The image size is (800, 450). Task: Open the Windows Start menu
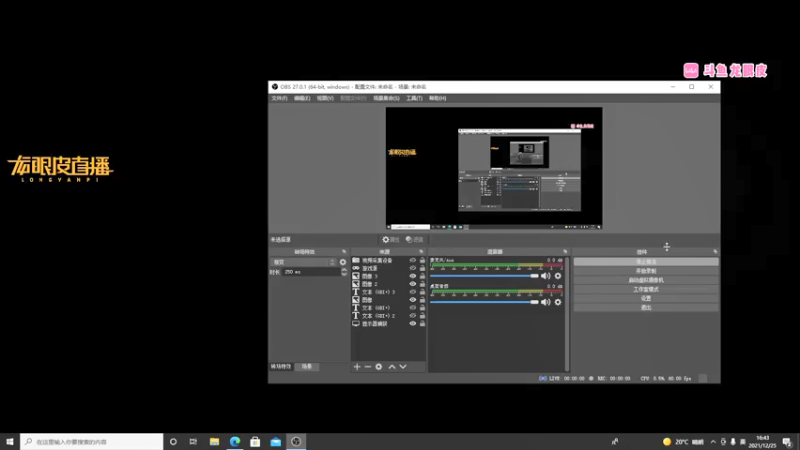tap(10, 442)
